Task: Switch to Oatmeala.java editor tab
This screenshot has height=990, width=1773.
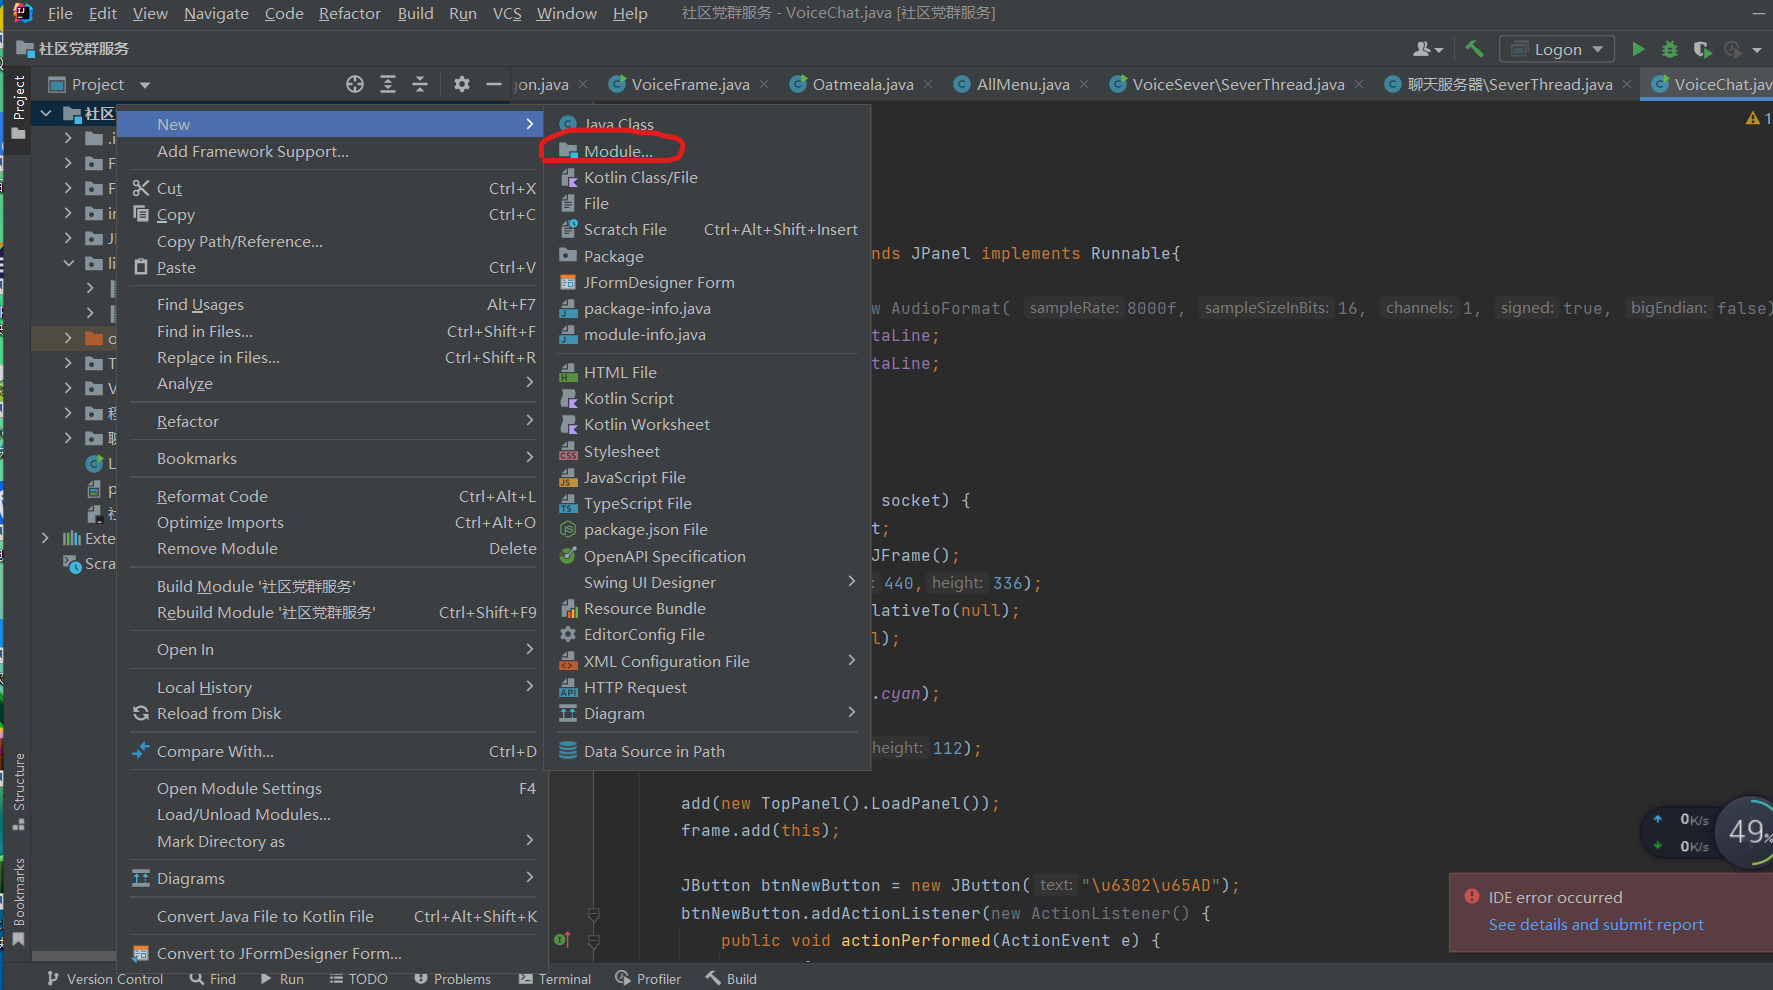Action: [862, 84]
